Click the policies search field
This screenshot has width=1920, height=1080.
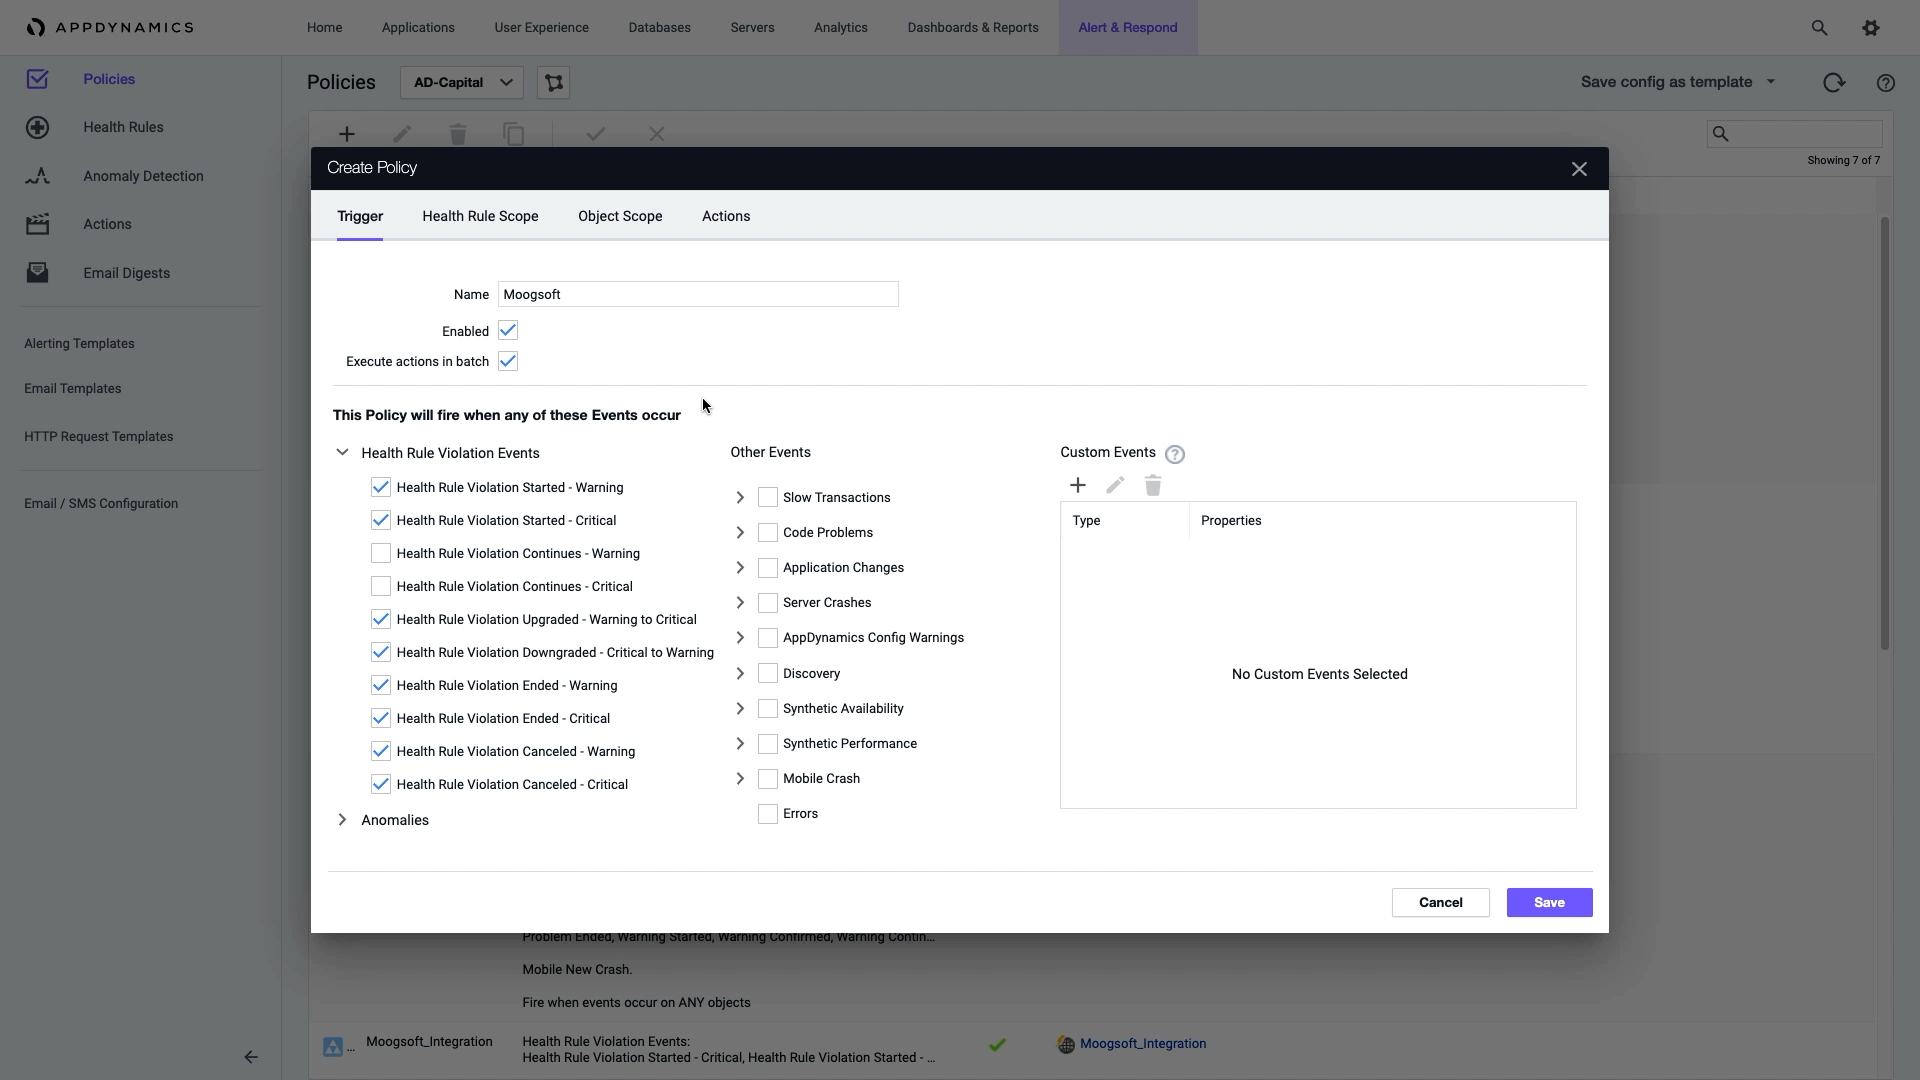(x=1795, y=133)
